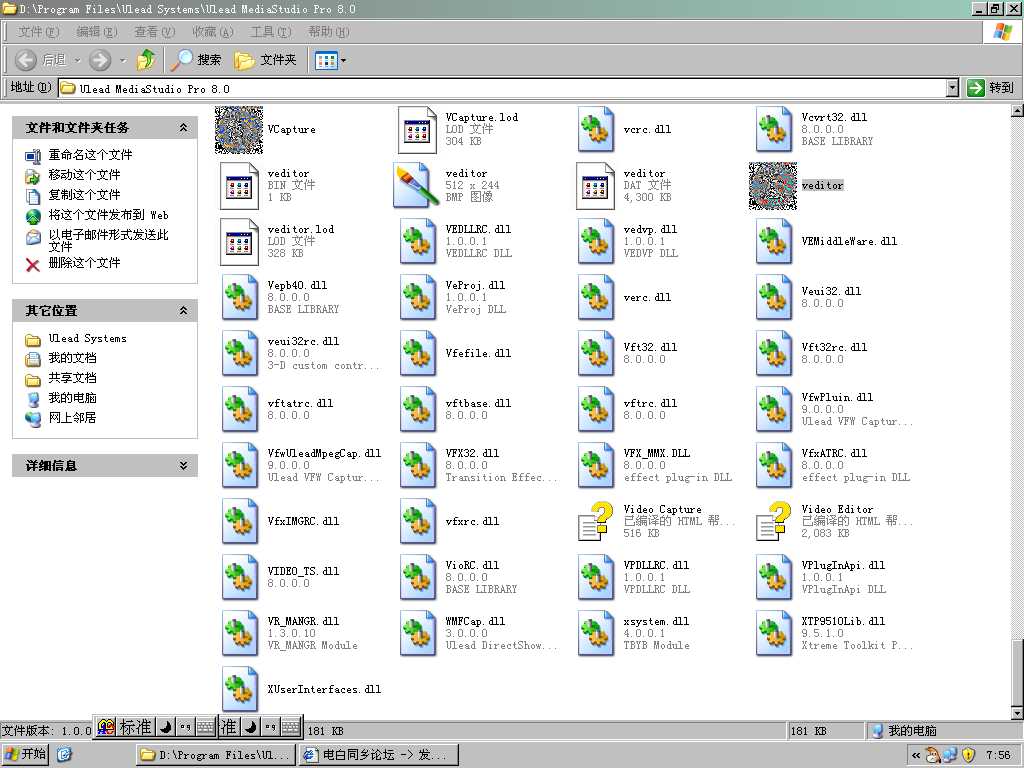Open the Views dropdown in toolbar

coord(331,60)
